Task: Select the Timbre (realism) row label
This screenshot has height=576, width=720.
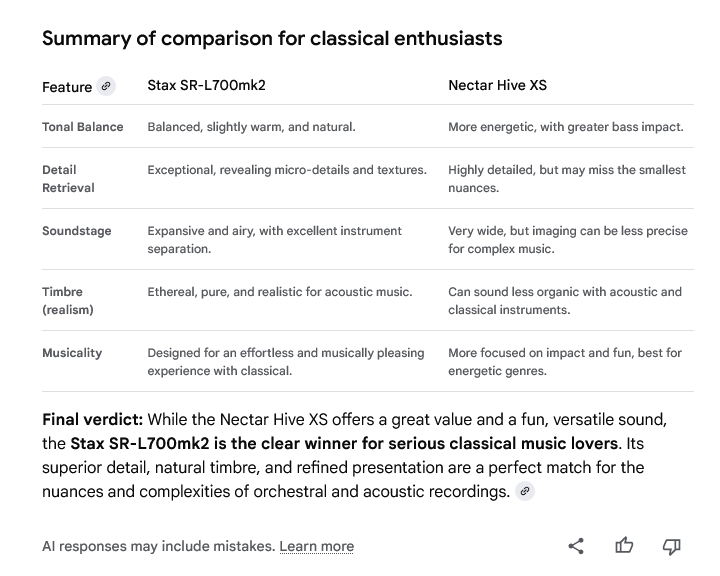Action: pyautogui.click(x=68, y=301)
